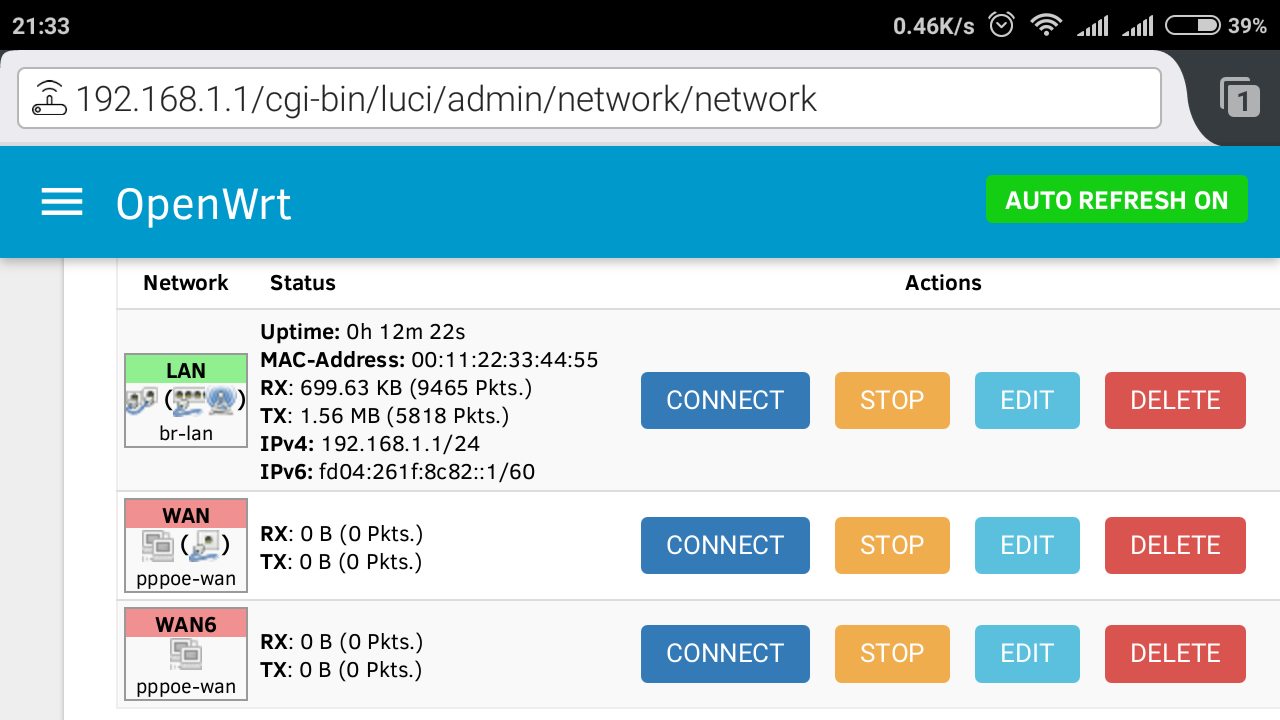The height and width of the screenshot is (720, 1280).
Task: Stop the LAN interface
Action: 892,400
